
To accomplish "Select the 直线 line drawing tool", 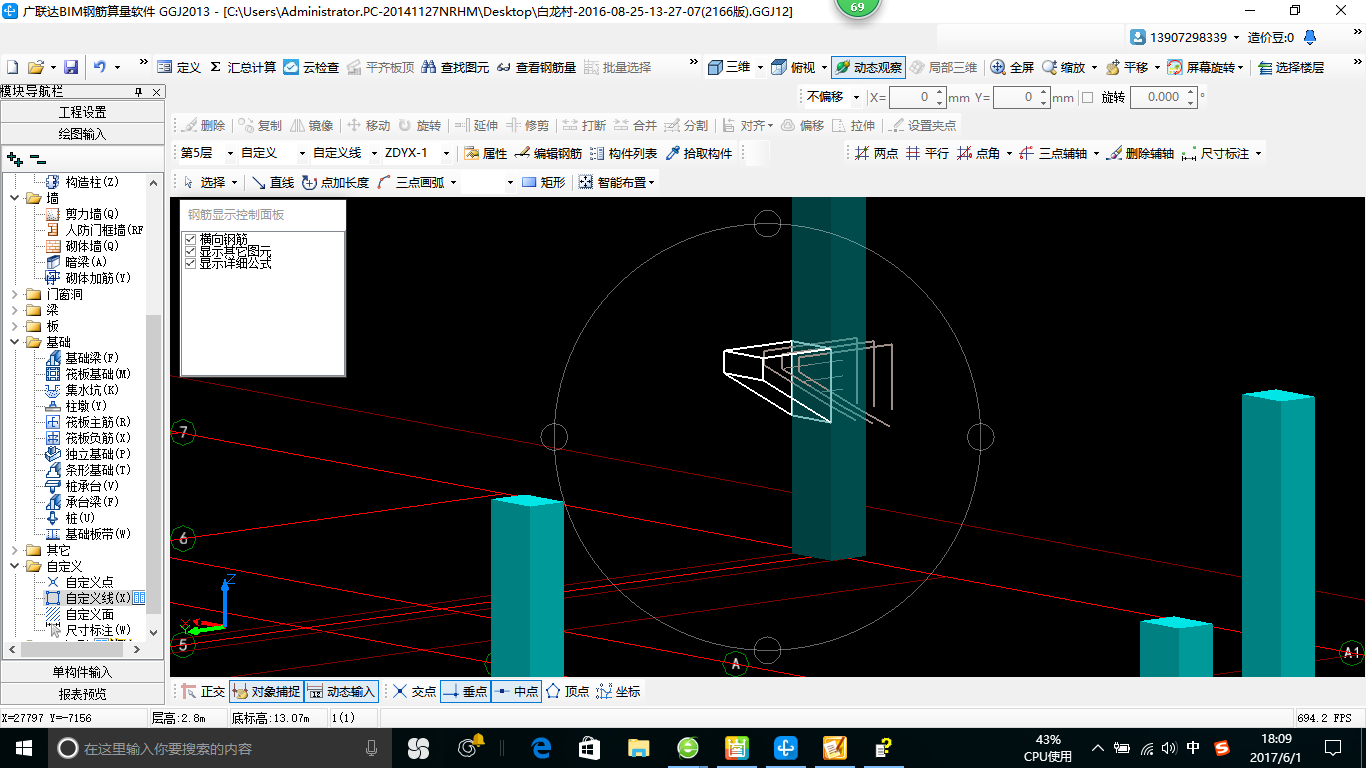I will pyautogui.click(x=273, y=182).
